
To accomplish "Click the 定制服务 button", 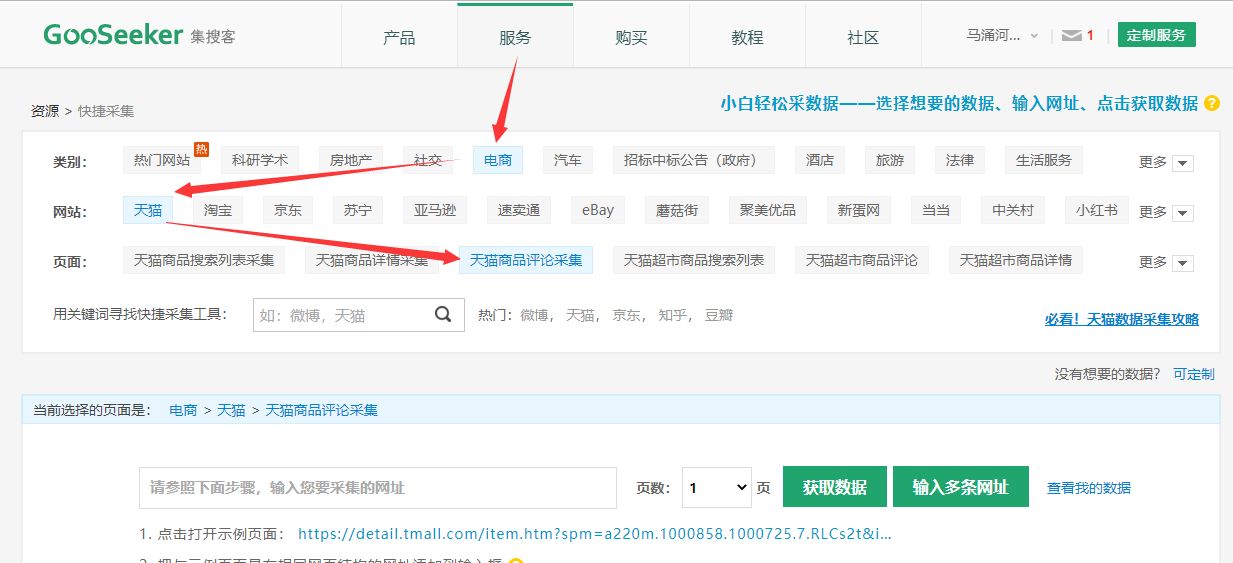I will tap(1156, 35).
